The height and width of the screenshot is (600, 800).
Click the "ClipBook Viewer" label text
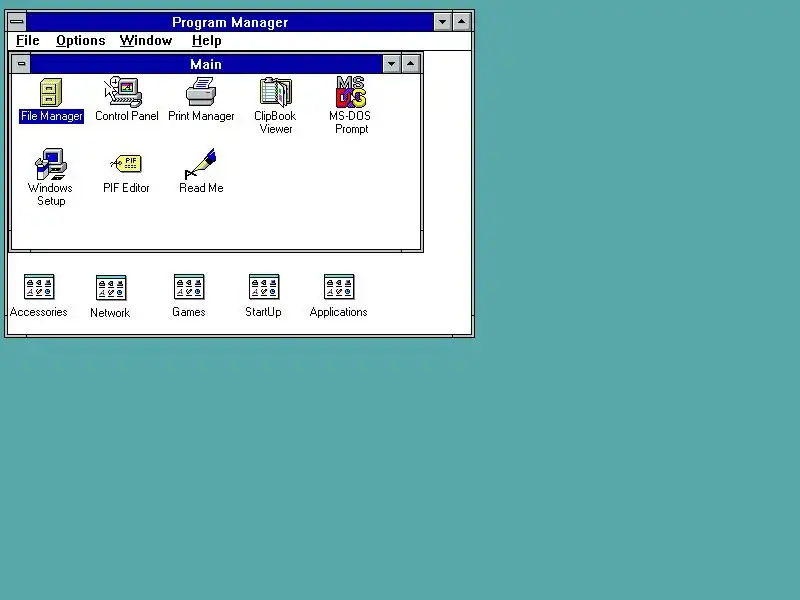276,122
